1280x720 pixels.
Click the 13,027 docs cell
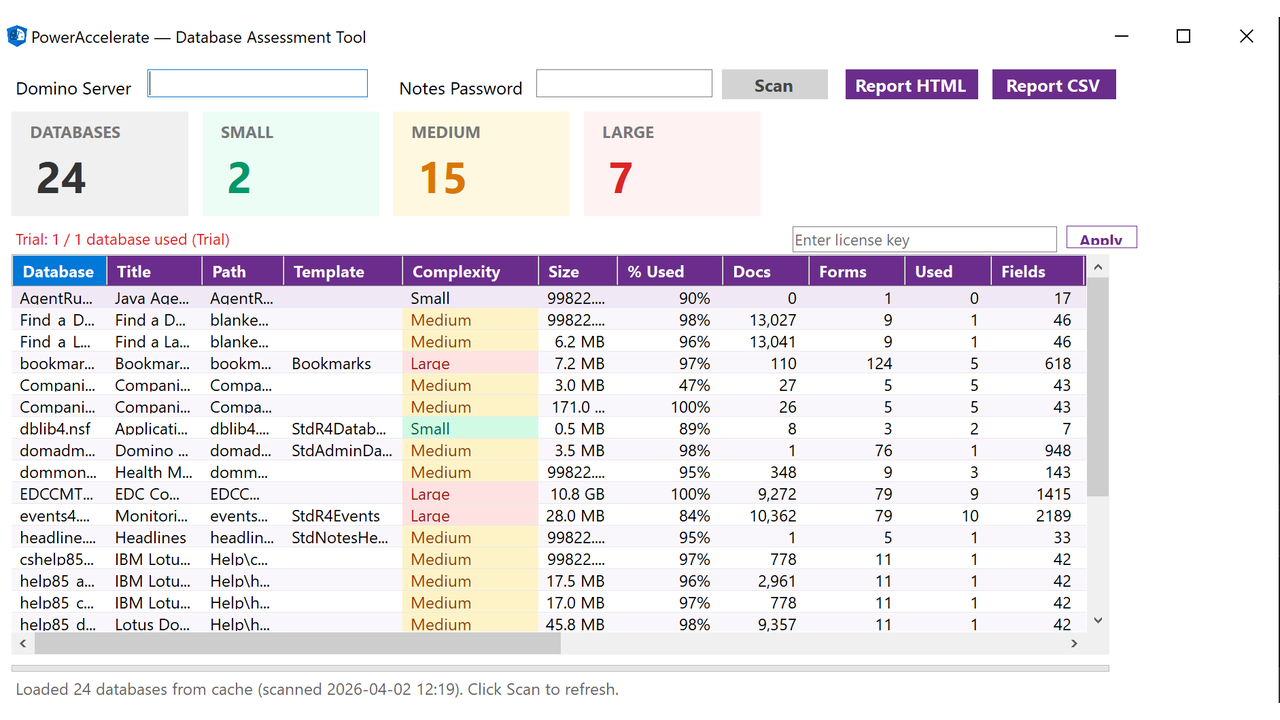(x=764, y=320)
